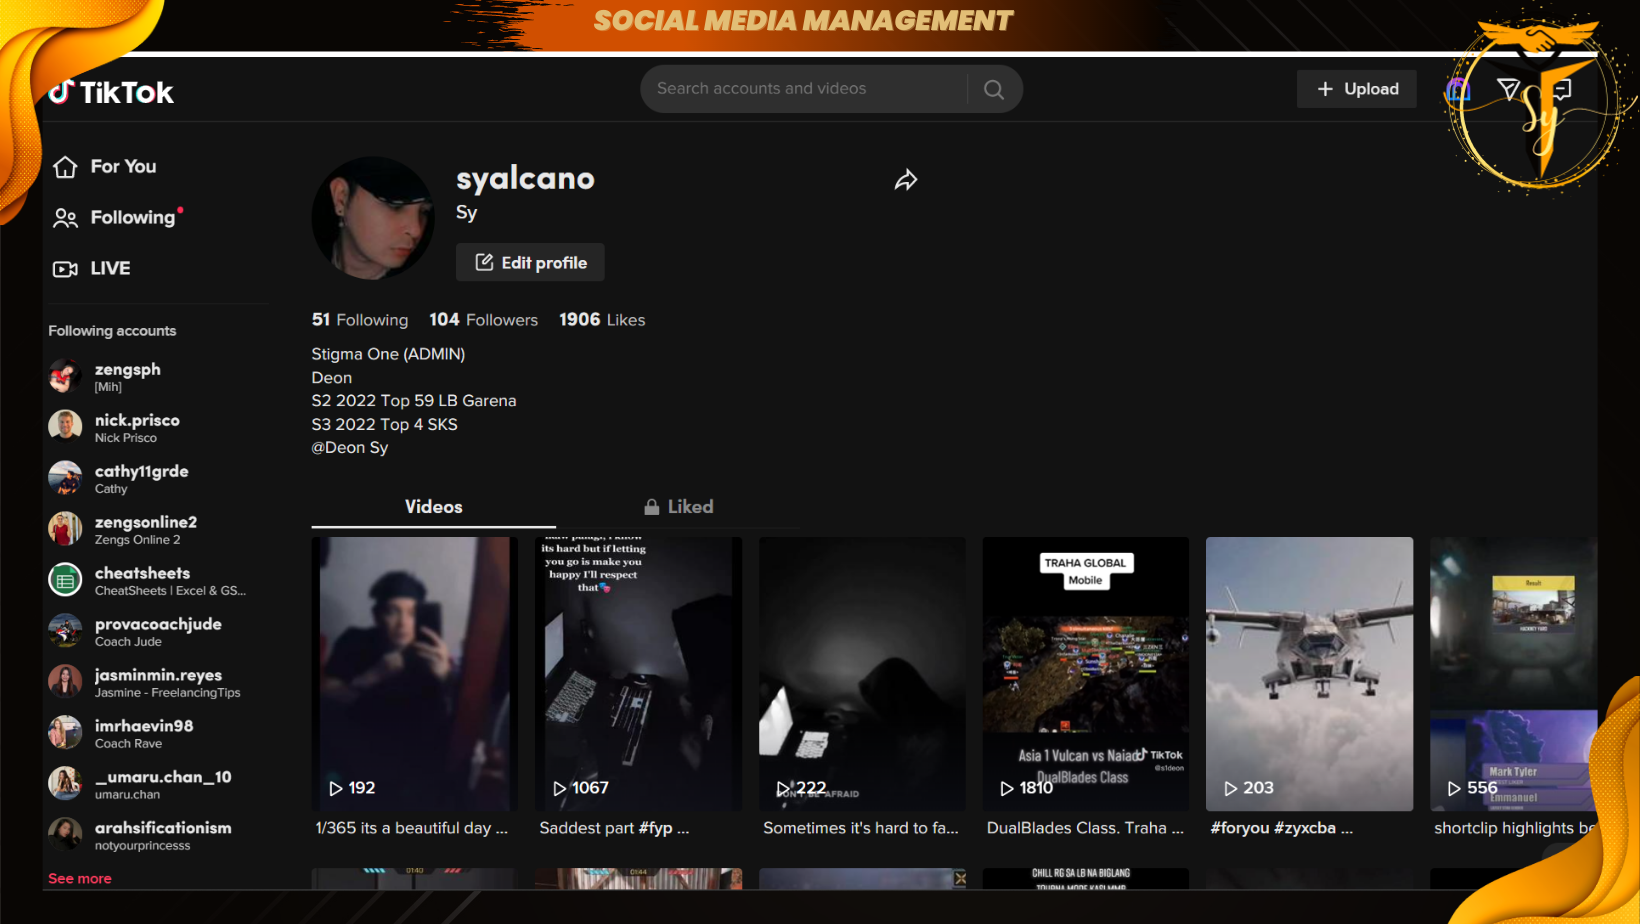This screenshot has height=924, width=1640.
Task: Play the aircraft video with 203 views
Action: coord(1310,674)
